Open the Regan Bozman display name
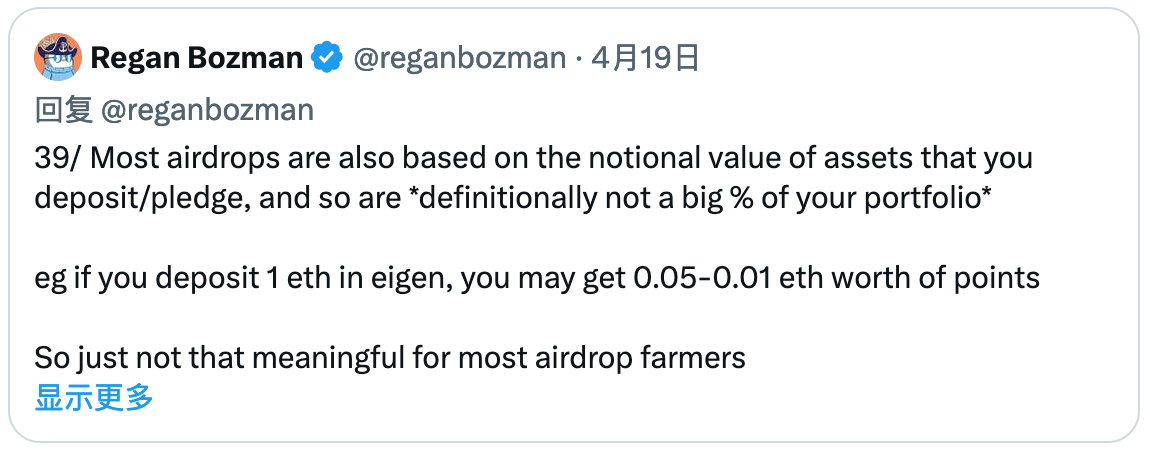This screenshot has height=450, width=1150. click(x=196, y=59)
